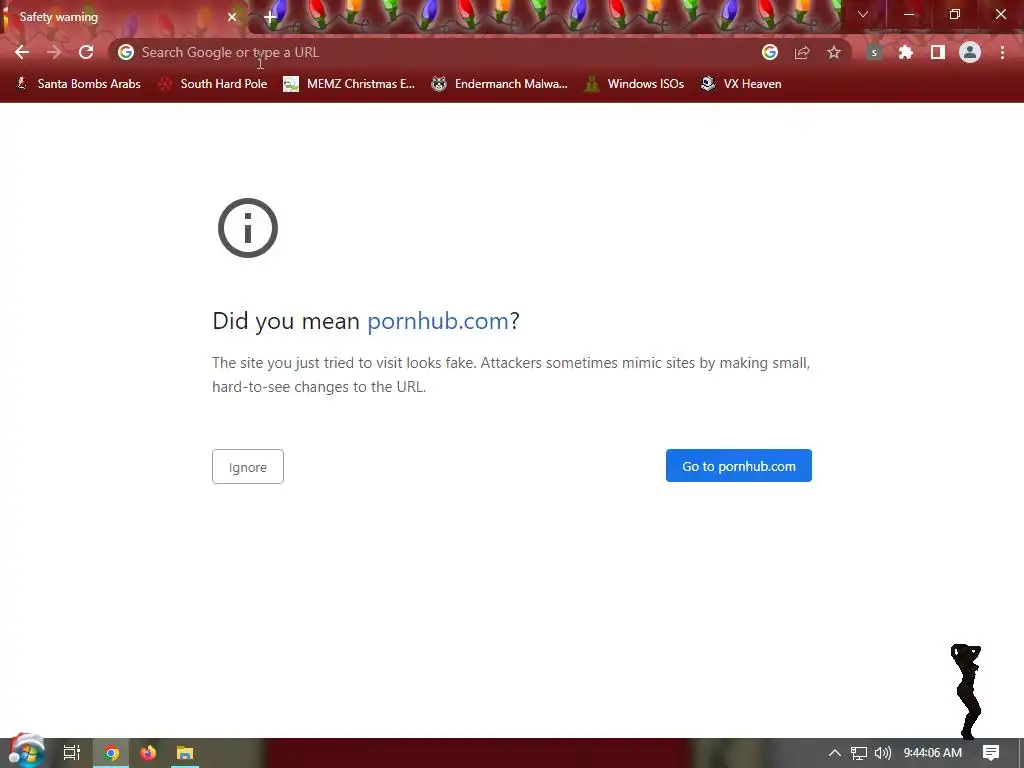This screenshot has width=1024, height=768.
Task: Open the volume control tray icon
Action: 883,753
